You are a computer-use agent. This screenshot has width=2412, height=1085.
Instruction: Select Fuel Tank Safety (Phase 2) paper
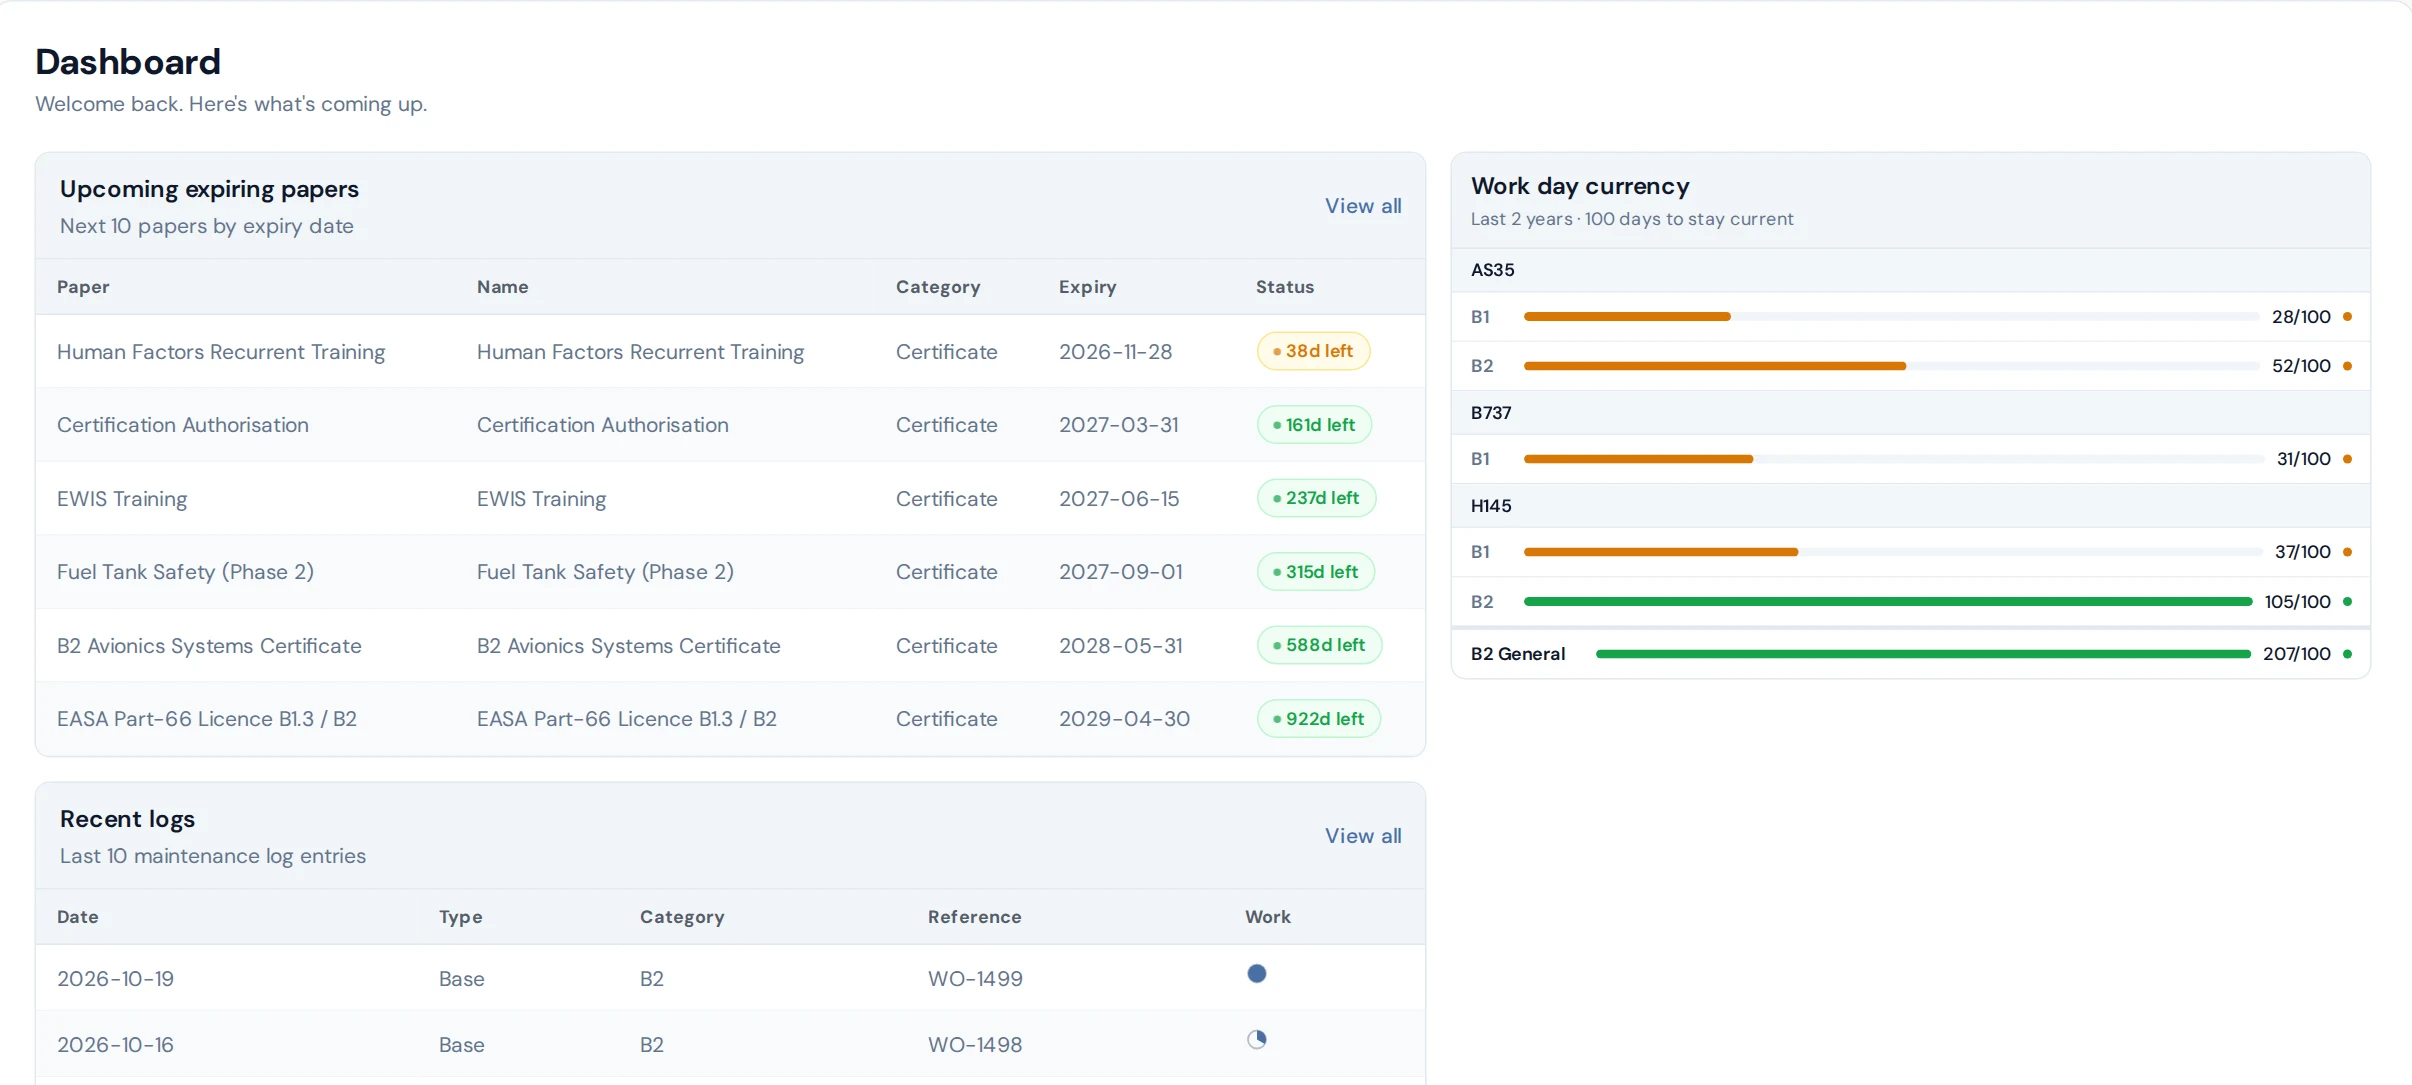coord(185,572)
